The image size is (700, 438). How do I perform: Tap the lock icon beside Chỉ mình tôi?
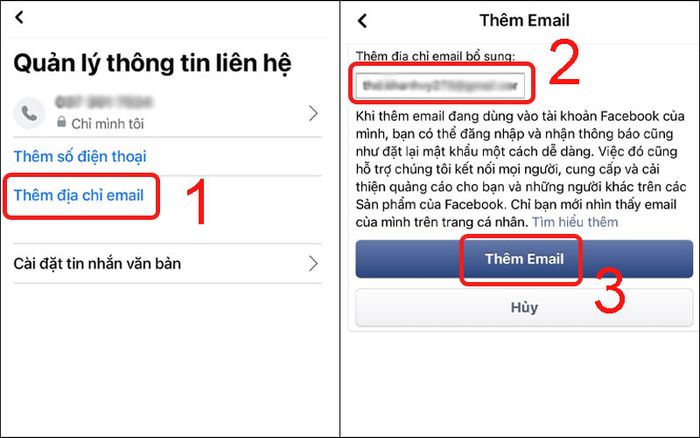pos(62,121)
